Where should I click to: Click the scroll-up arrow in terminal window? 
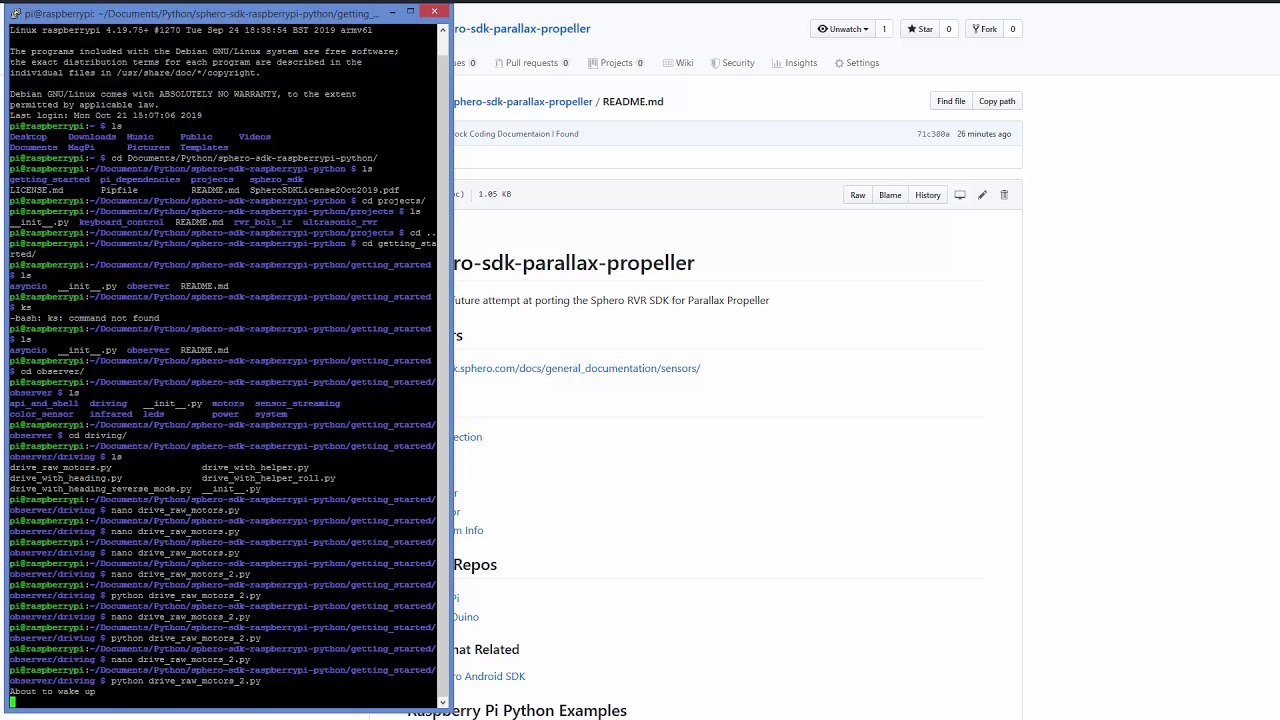click(442, 29)
